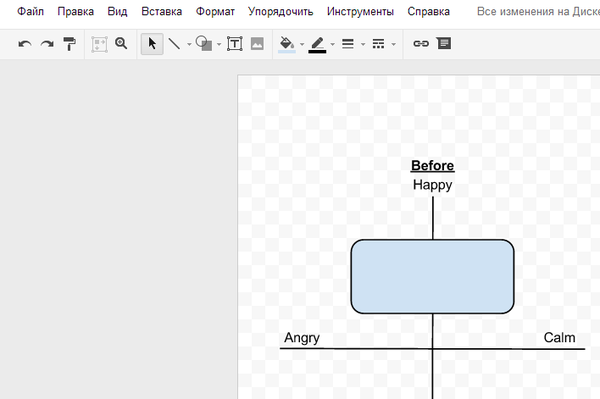Open the Упорядочить menu
The width and height of the screenshot is (600, 399).
pyautogui.click(x=280, y=12)
